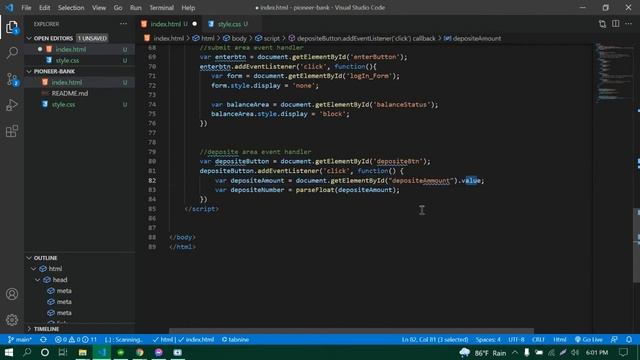Open Windows taskbar search
This screenshot has width=640, height=360.
point(27,352)
